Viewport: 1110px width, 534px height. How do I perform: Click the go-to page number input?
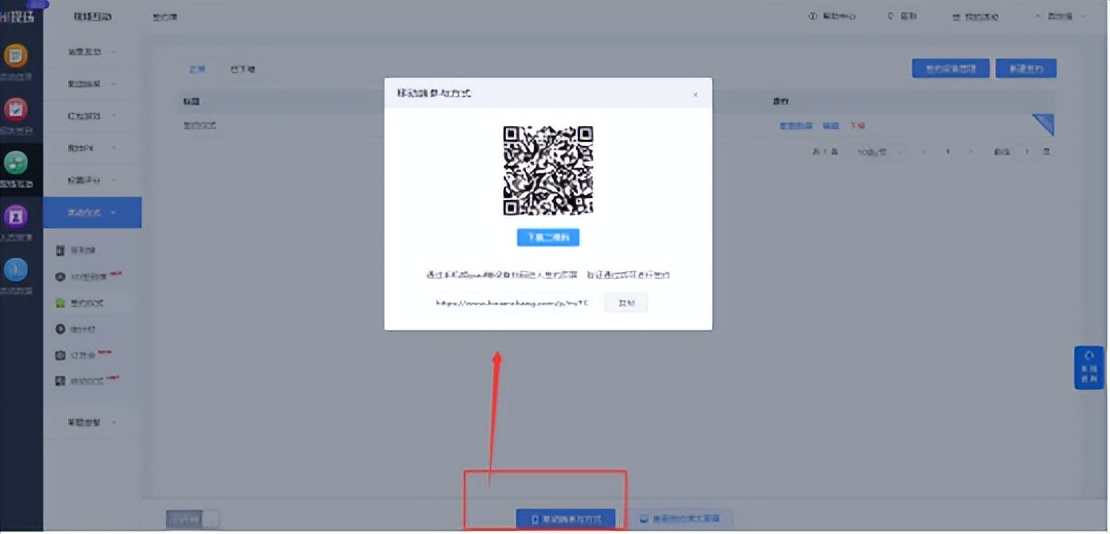[1026, 152]
